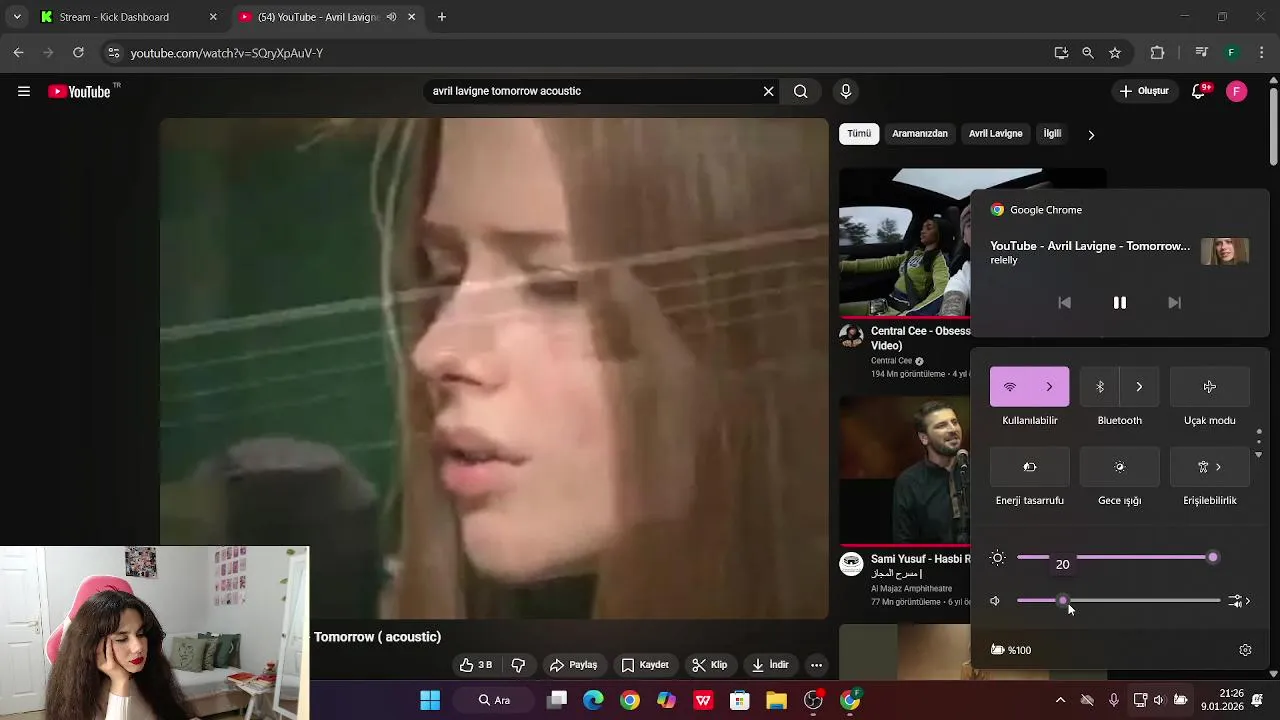Screen dimensions: 1280x720
Task: Open WPS Office from taskbar
Action: [703, 700]
